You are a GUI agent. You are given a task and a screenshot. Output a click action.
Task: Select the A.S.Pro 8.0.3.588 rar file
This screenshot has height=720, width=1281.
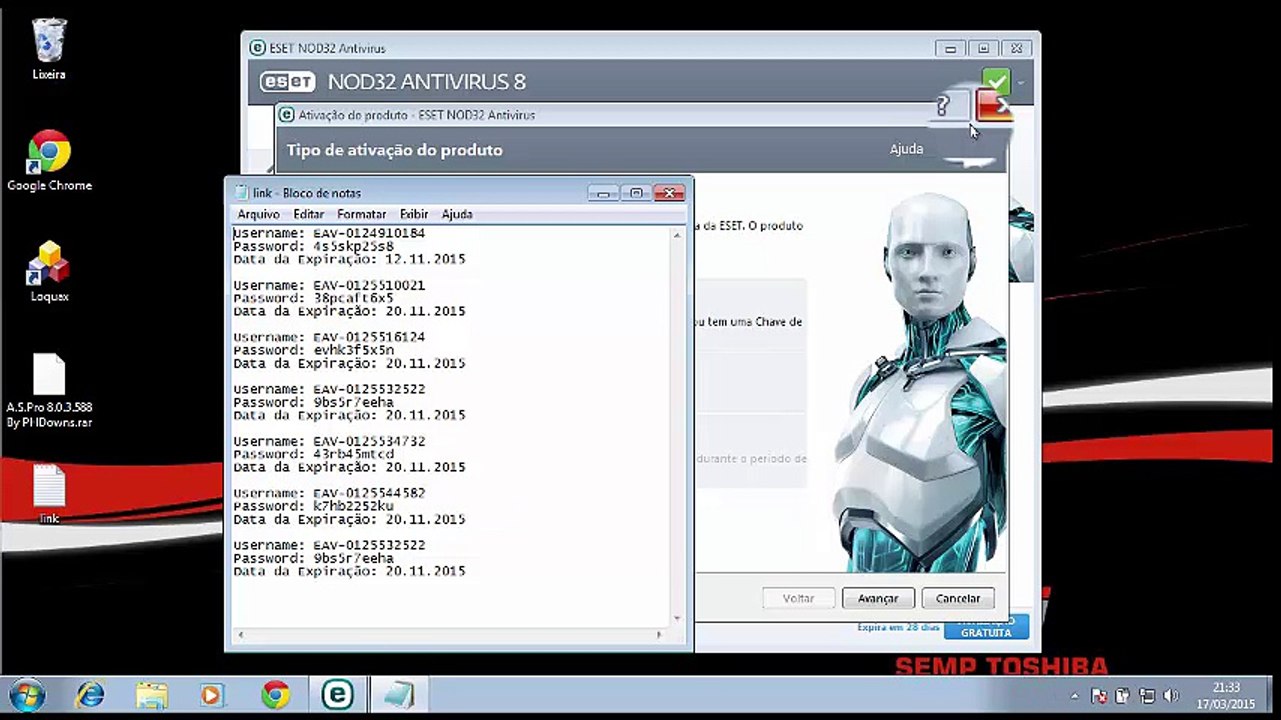[49, 391]
